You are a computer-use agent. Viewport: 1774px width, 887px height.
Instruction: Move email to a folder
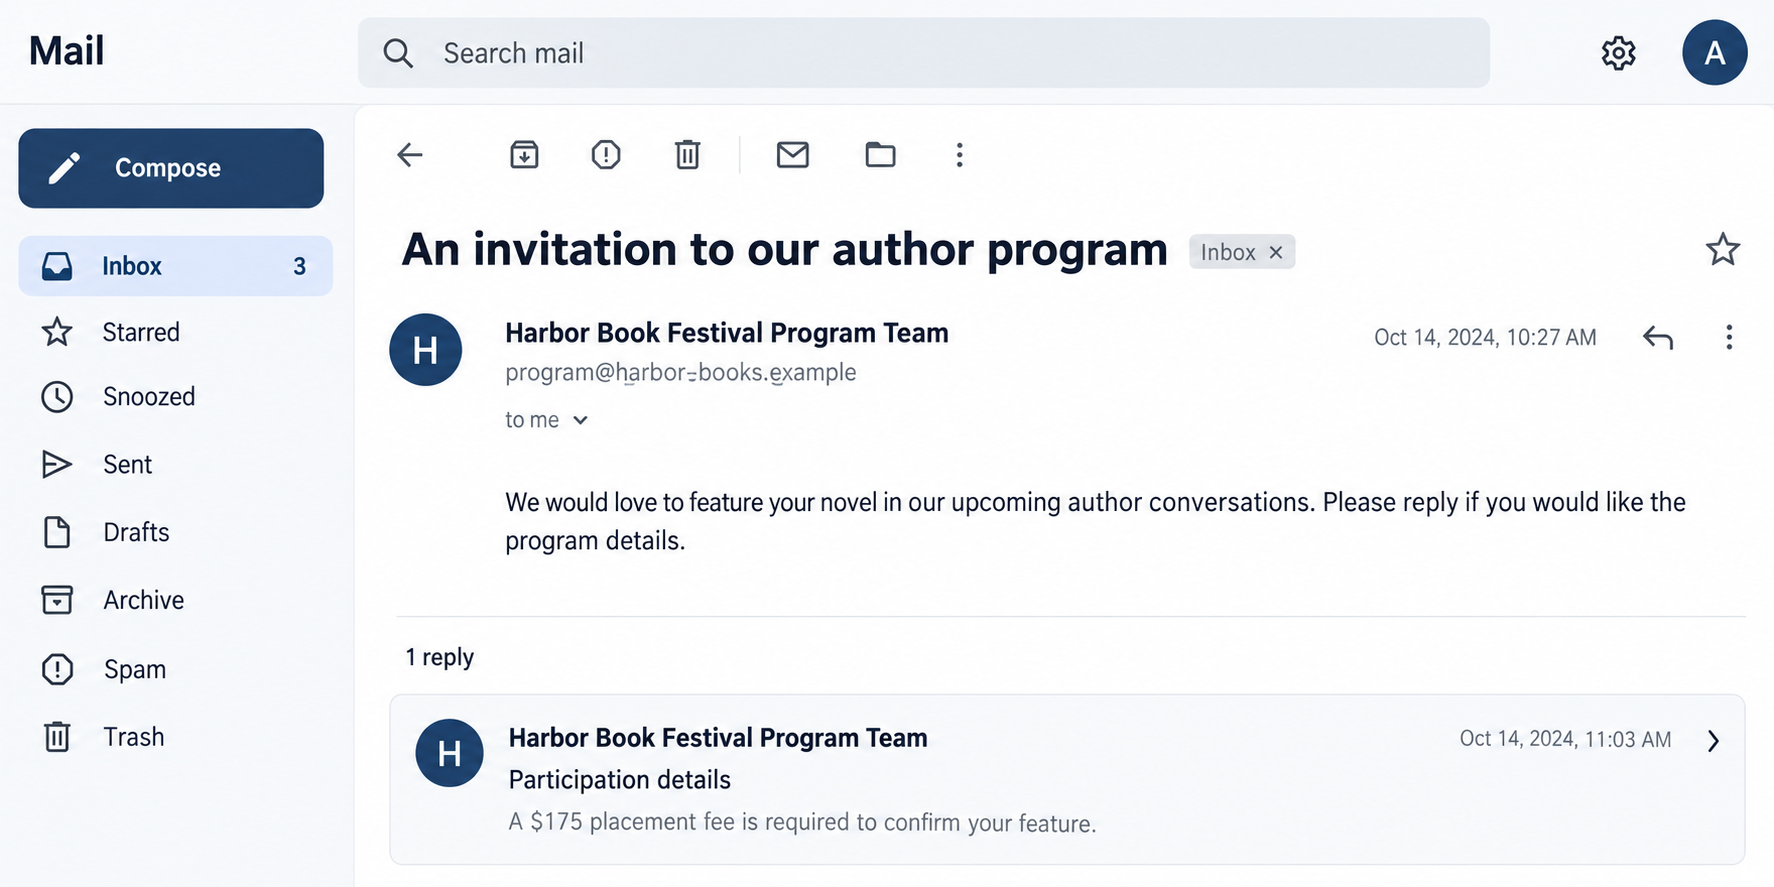(x=880, y=155)
